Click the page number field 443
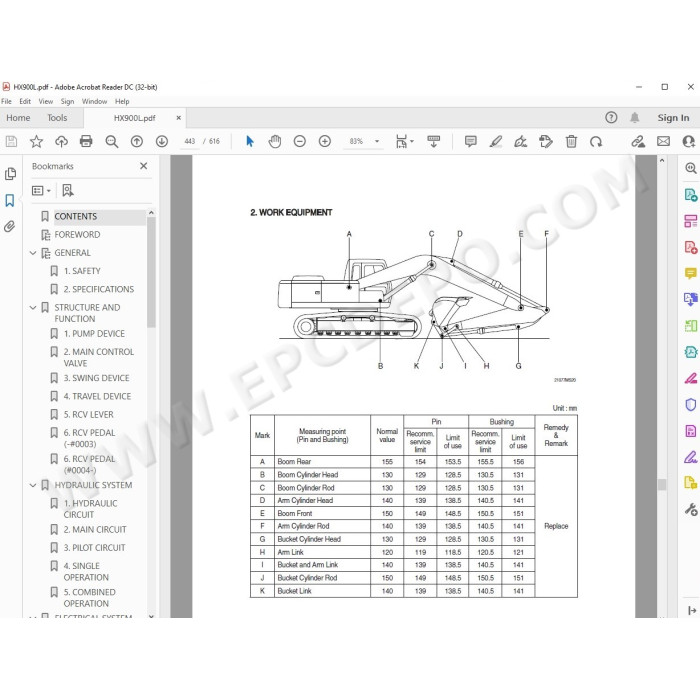Image resolution: width=700 pixels, height=700 pixels. coord(190,142)
